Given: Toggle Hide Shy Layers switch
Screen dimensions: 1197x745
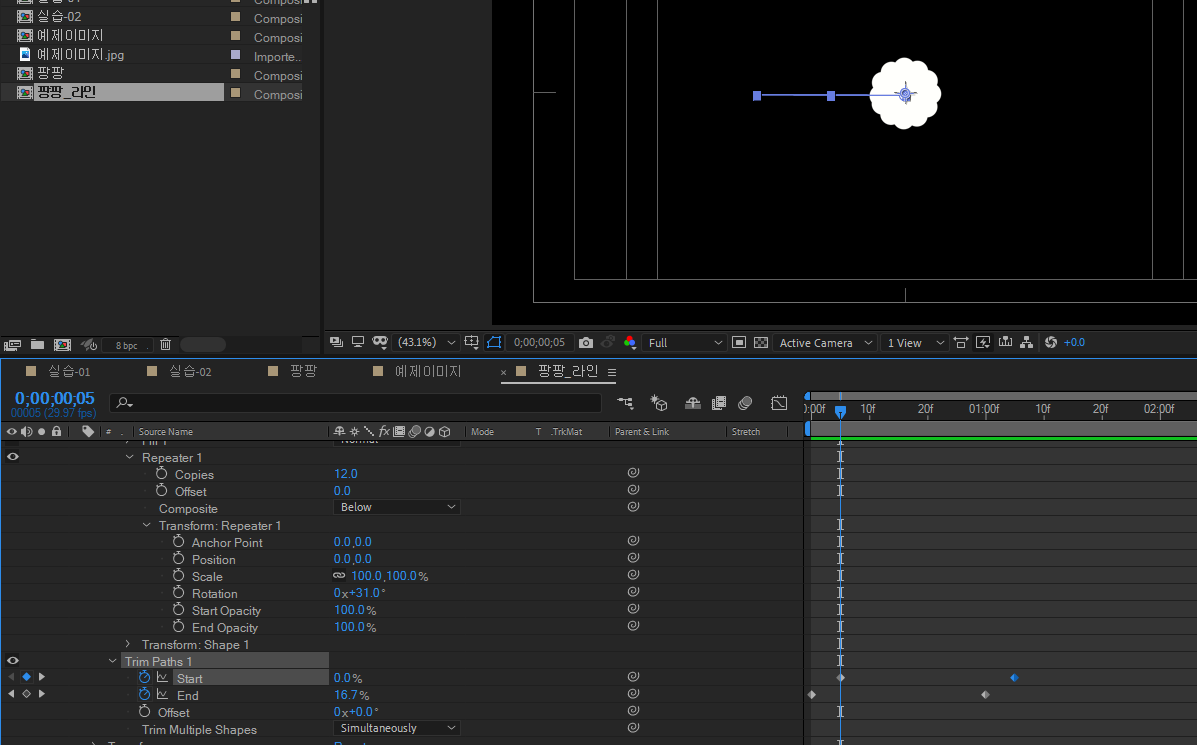Looking at the screenshot, I should [693, 403].
